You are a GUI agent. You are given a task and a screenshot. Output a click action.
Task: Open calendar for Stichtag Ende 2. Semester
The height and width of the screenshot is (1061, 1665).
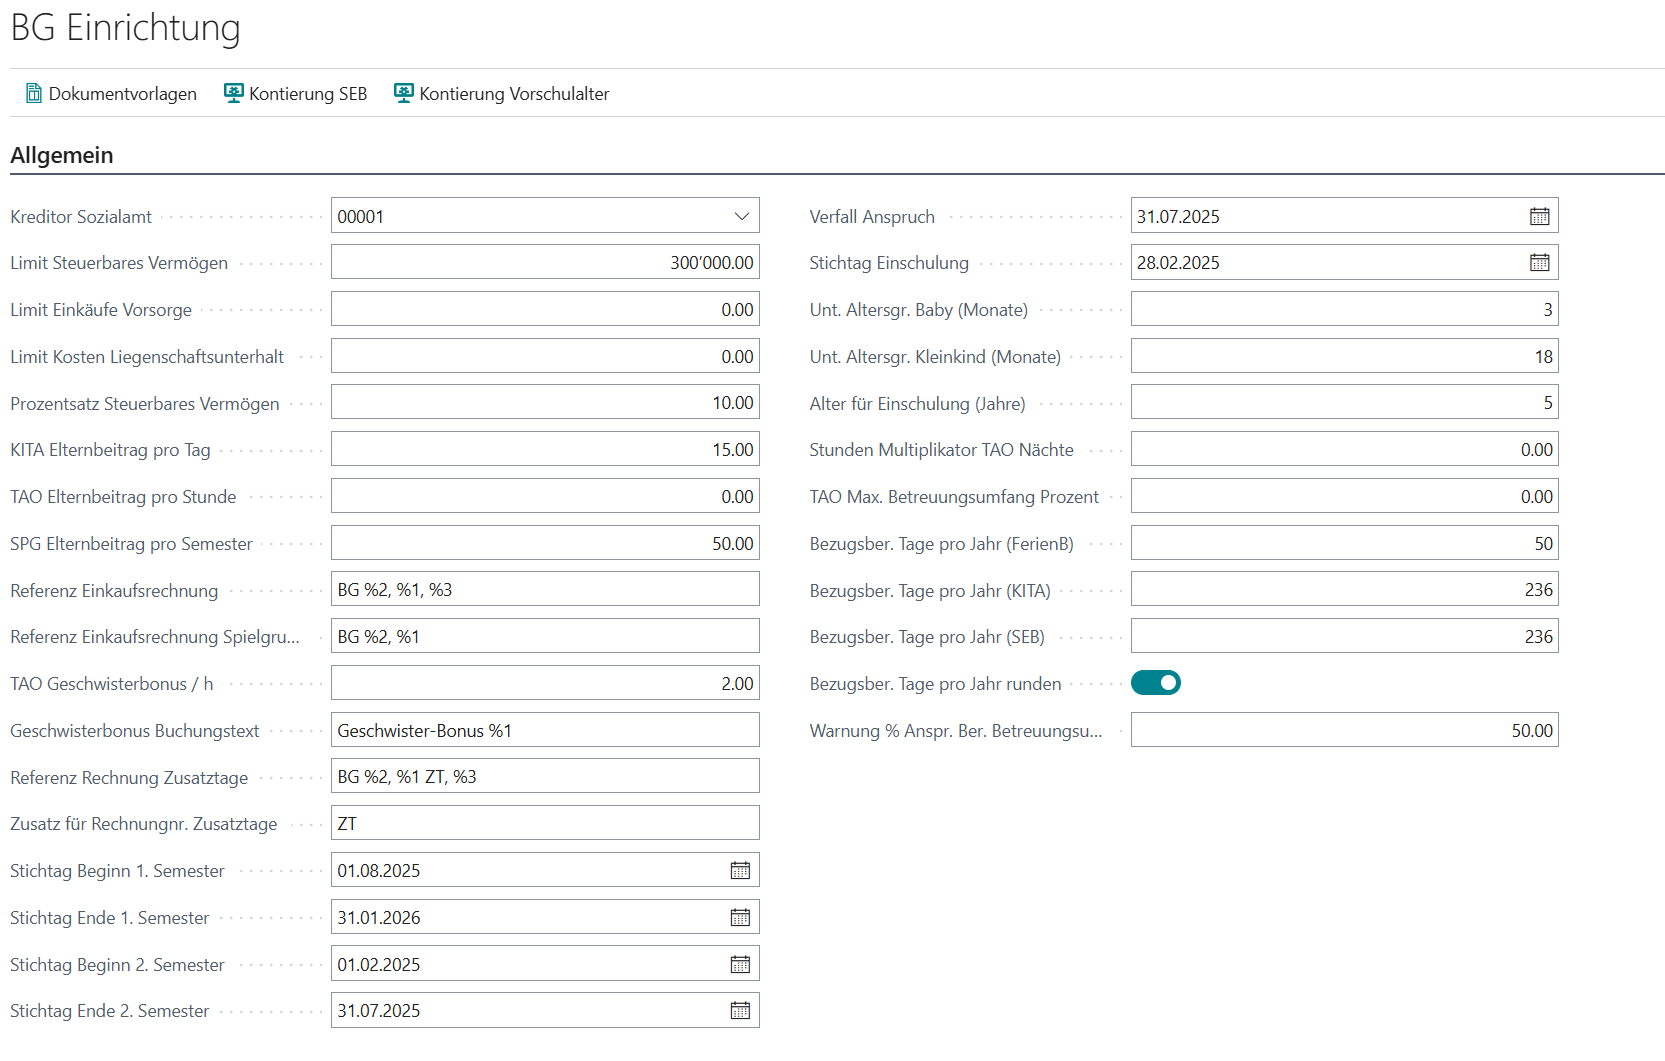click(x=740, y=1010)
